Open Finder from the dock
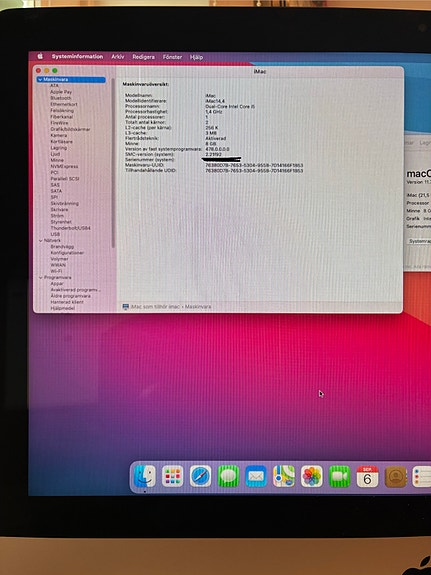This screenshot has height=575, width=431. [x=145, y=476]
